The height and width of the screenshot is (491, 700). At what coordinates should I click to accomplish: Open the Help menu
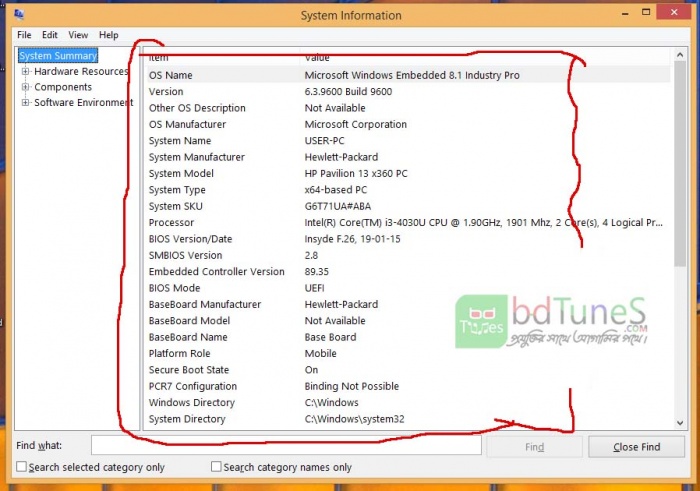pyautogui.click(x=108, y=35)
